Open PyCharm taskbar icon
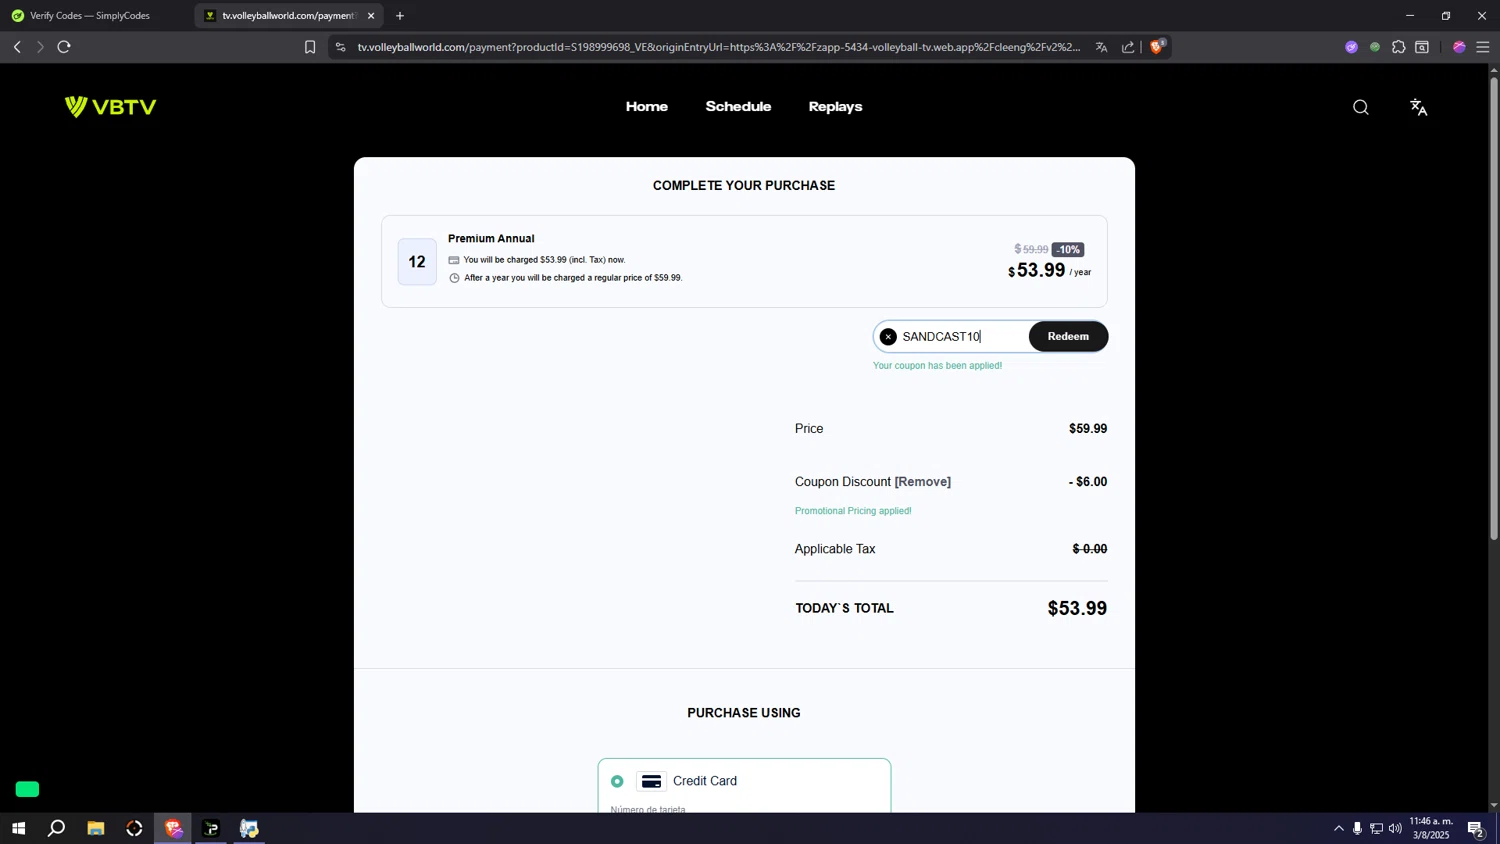The height and width of the screenshot is (844, 1500). pos(211,828)
